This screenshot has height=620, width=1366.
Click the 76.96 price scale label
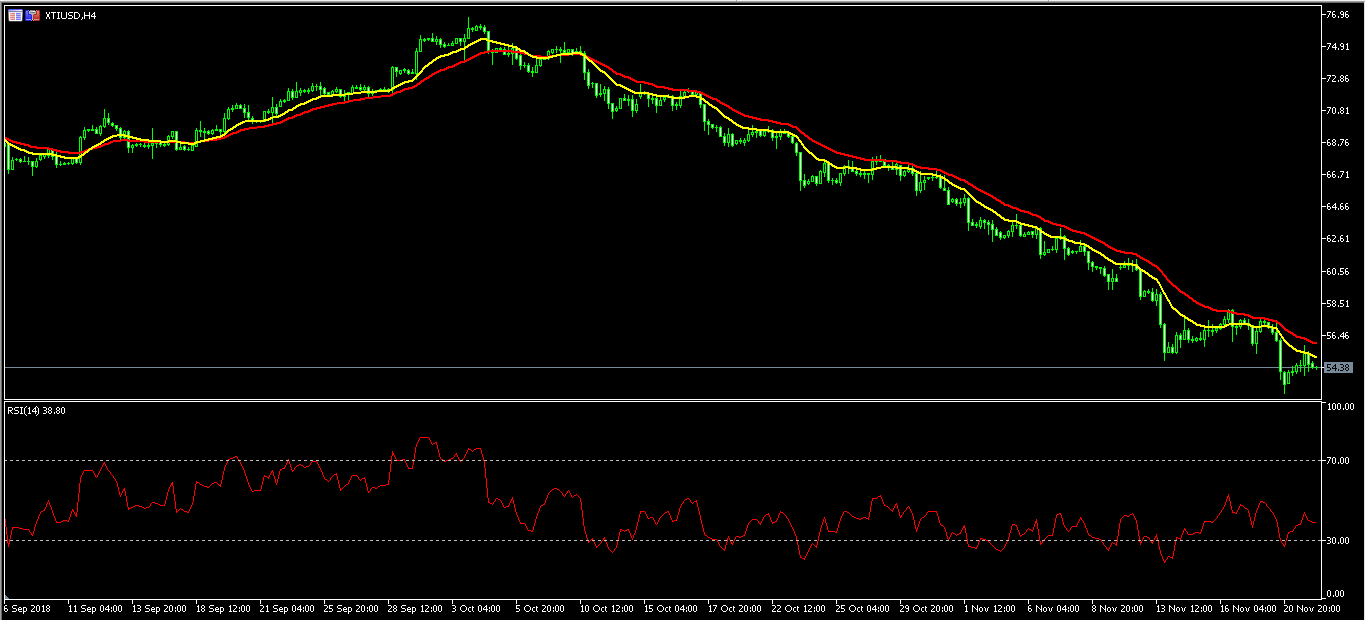(x=1337, y=15)
